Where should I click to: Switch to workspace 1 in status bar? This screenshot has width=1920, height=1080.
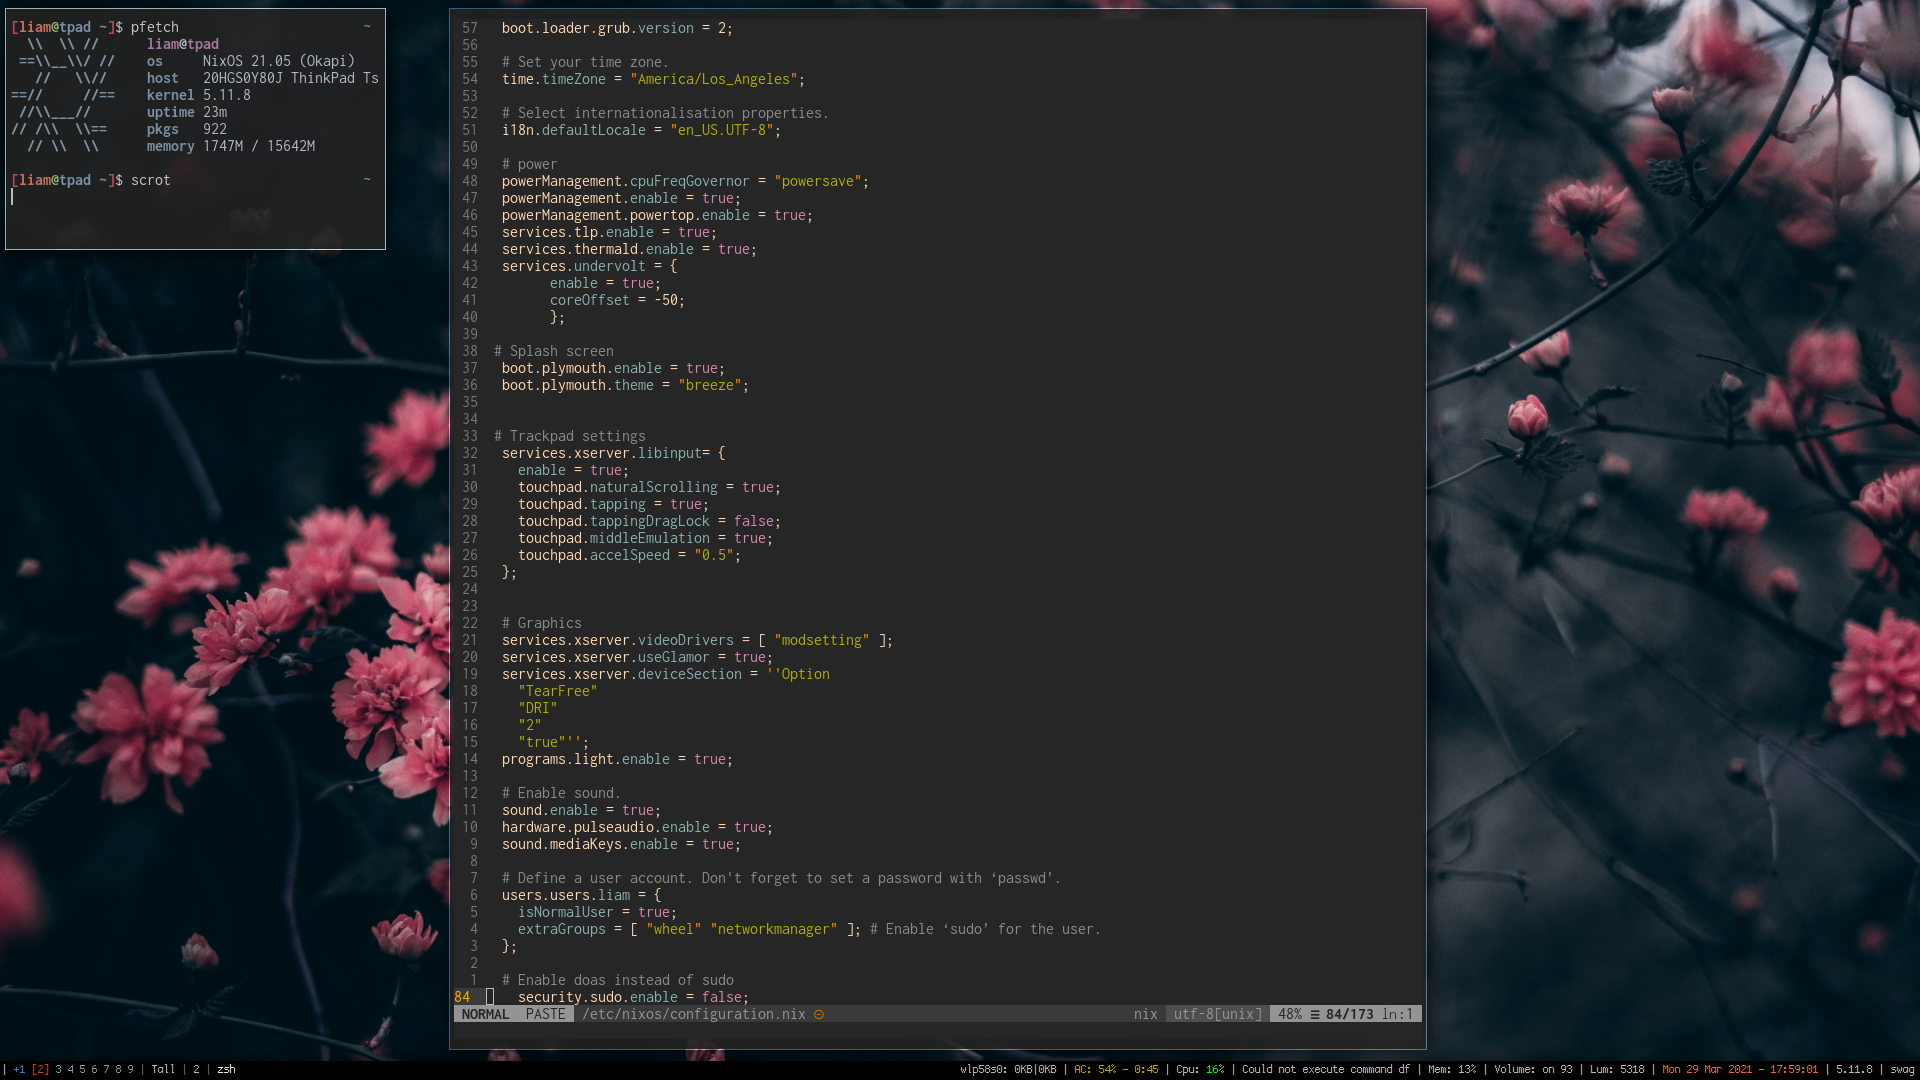[x=19, y=1069]
